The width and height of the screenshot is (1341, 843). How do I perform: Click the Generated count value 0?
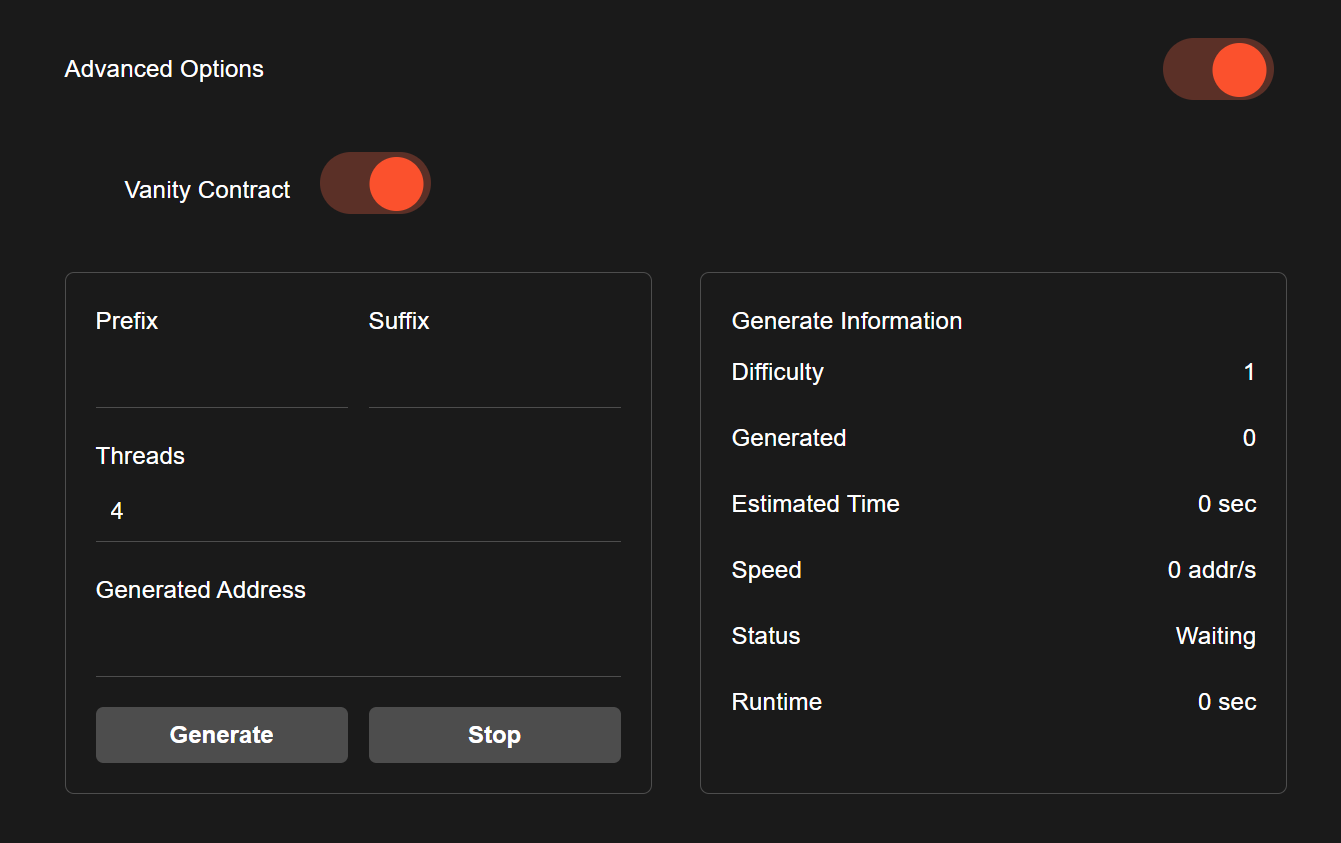1248,438
